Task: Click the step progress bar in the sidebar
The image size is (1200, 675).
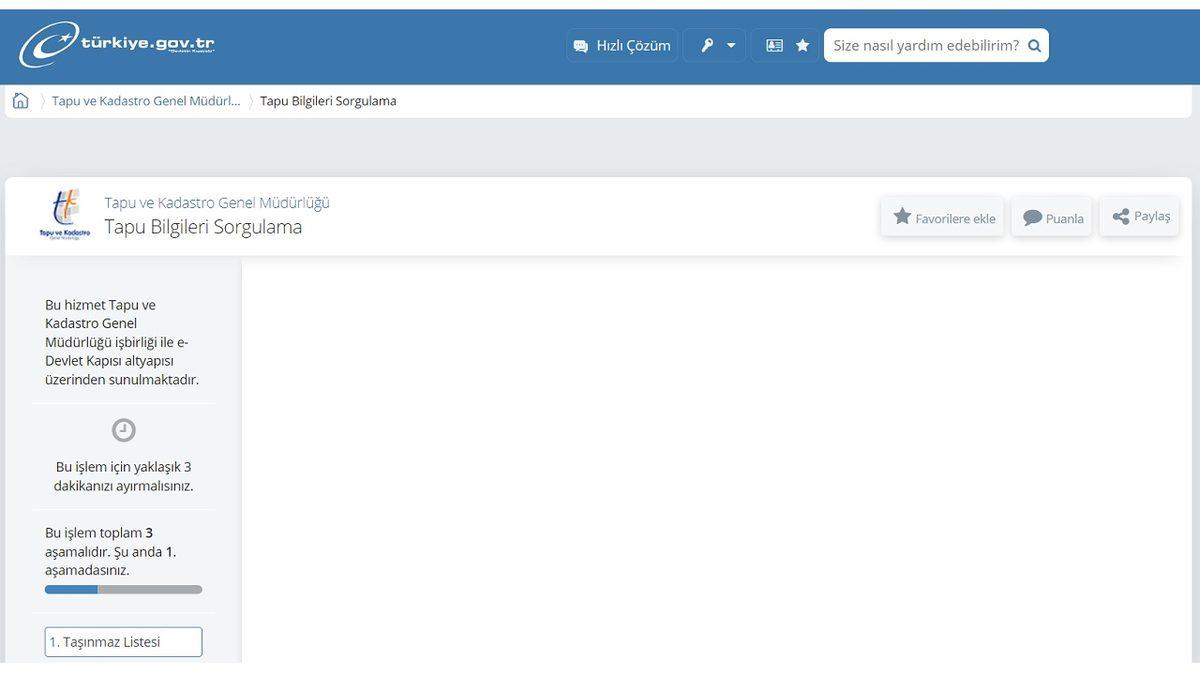Action: tap(123, 589)
